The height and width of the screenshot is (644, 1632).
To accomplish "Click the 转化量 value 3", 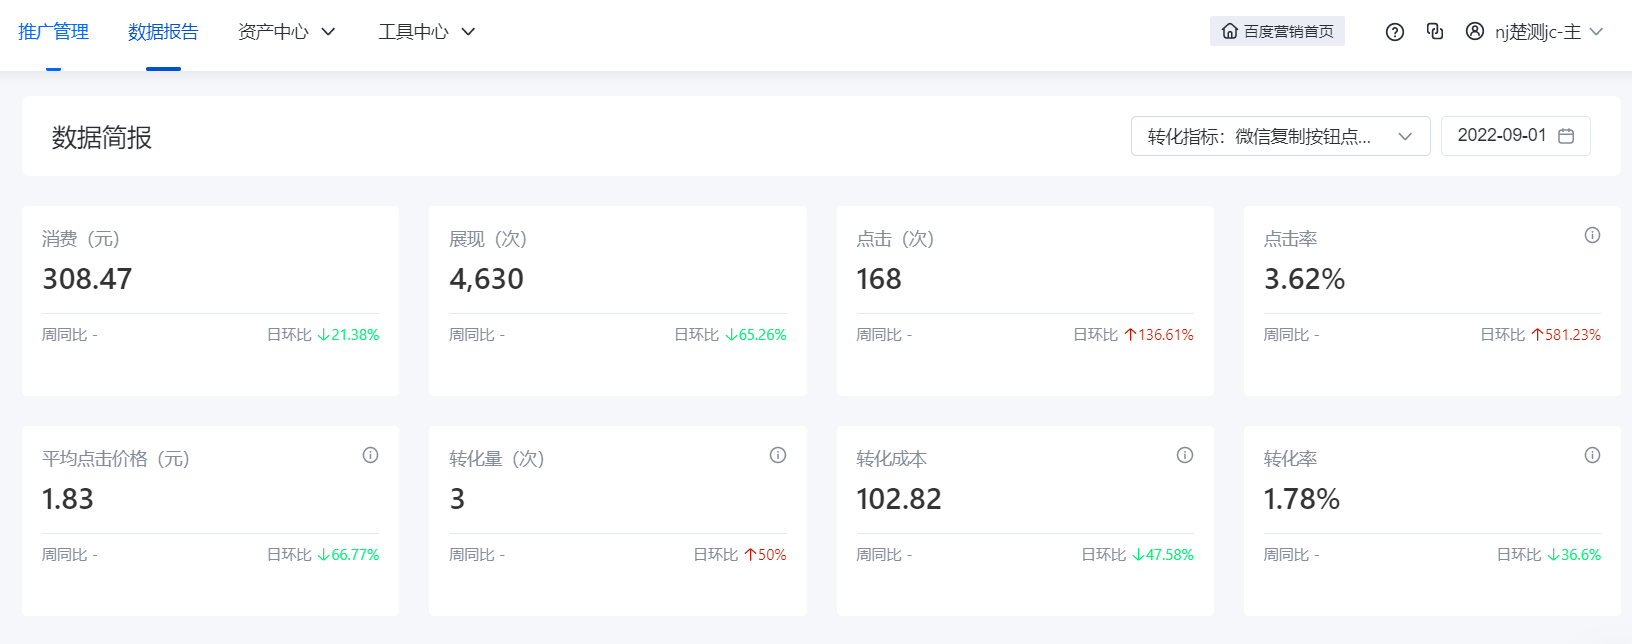I will pos(457,499).
